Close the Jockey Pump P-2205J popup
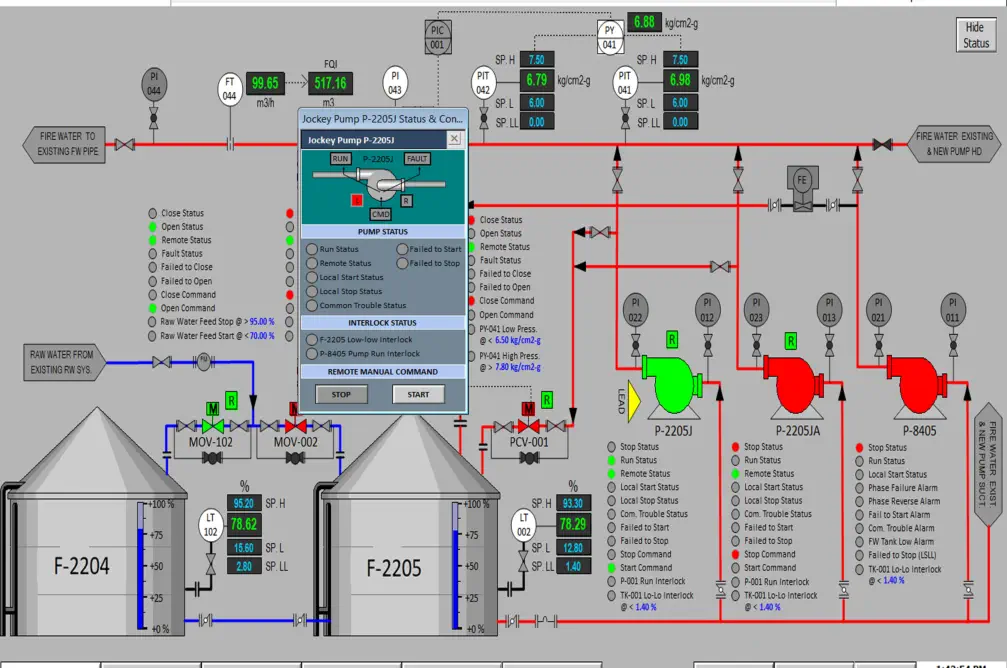Screen dimensions: 1007x668 click(453, 140)
